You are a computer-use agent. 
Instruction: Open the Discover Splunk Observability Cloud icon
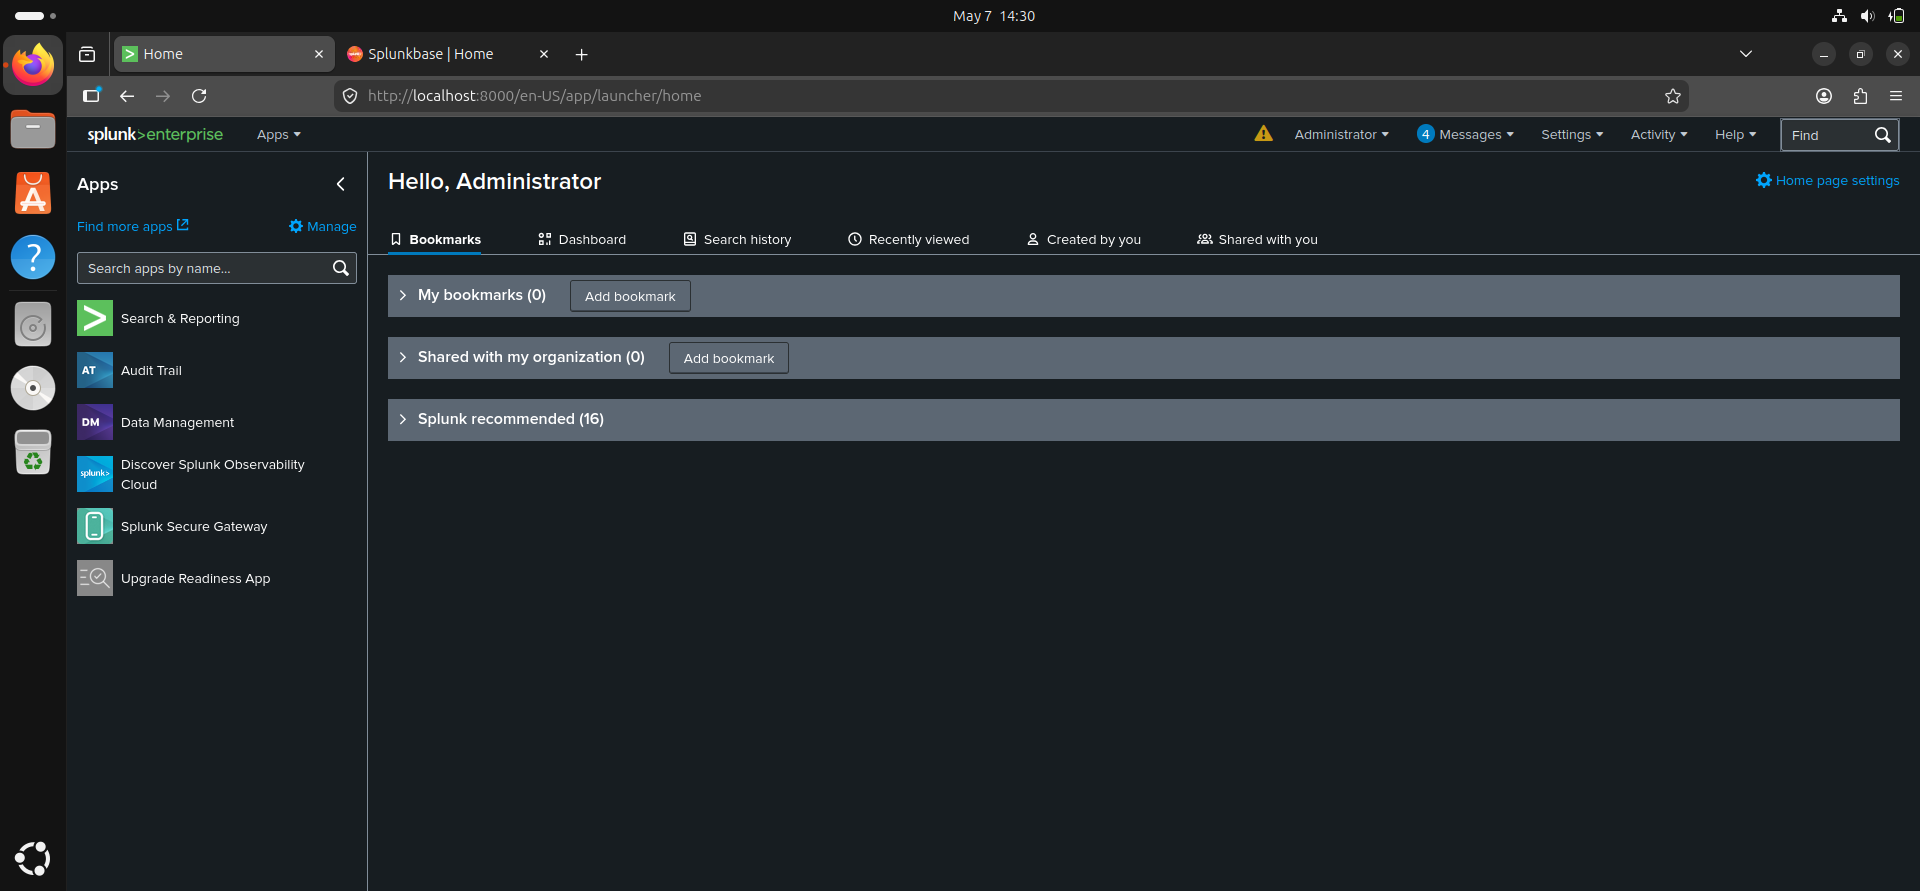[95, 474]
